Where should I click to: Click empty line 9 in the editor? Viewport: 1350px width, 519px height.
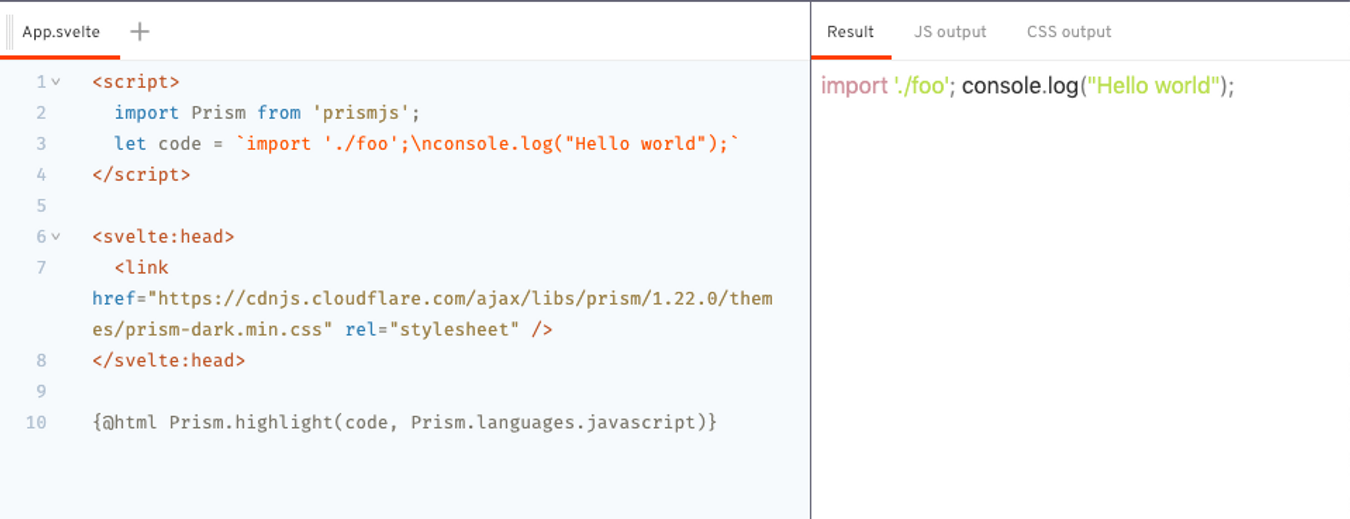[x=432, y=392]
